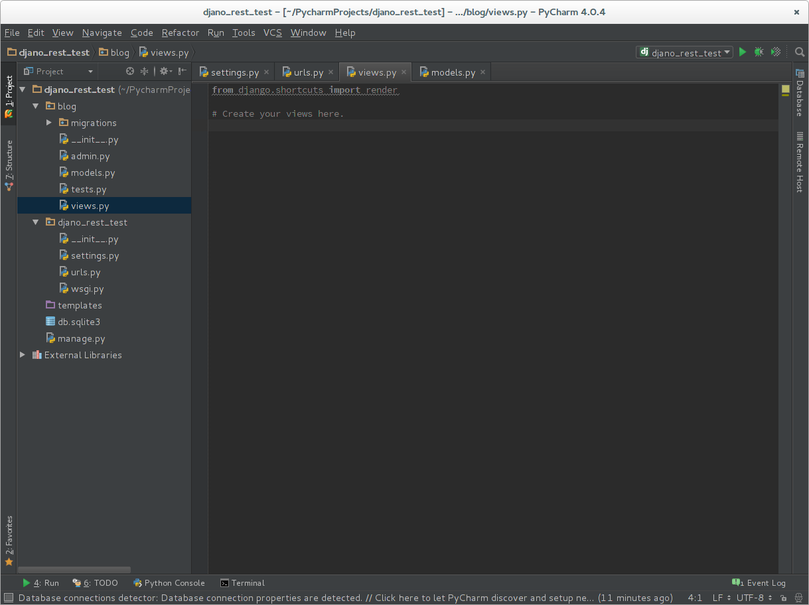809x605 pixels.
Task: Open the Navigate menu
Action: click(x=102, y=32)
